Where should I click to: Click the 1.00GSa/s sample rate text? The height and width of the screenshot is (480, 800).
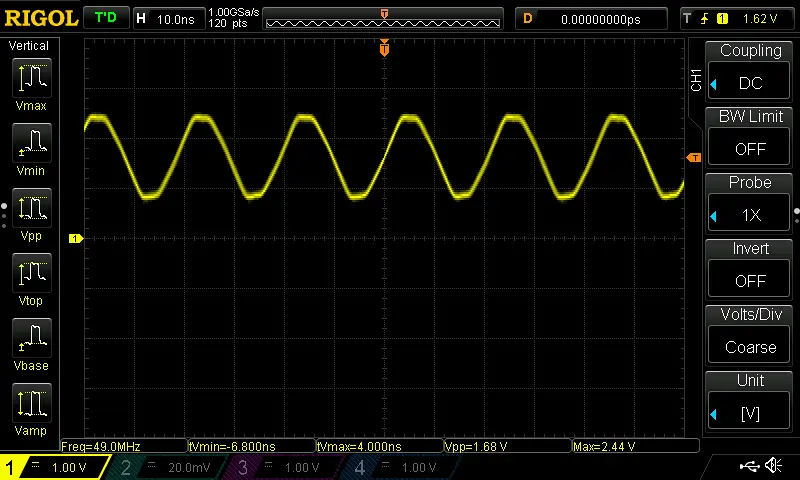coord(234,12)
